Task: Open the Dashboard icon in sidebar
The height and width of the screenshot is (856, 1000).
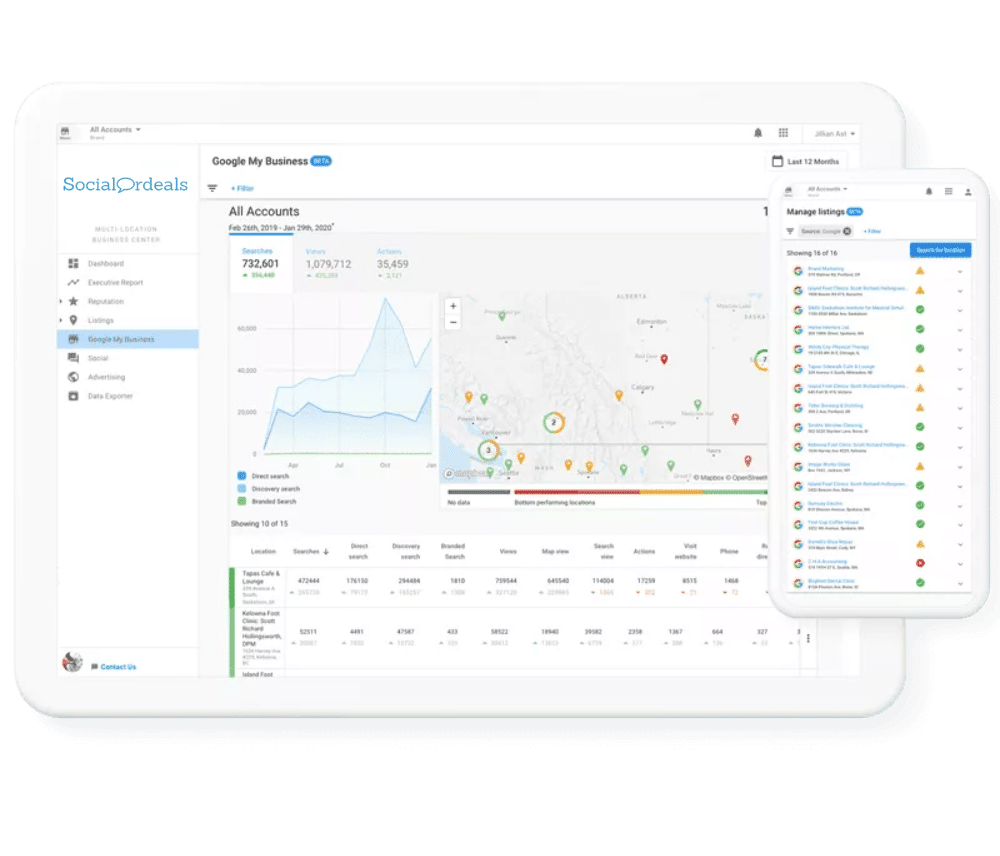Action: (73, 264)
